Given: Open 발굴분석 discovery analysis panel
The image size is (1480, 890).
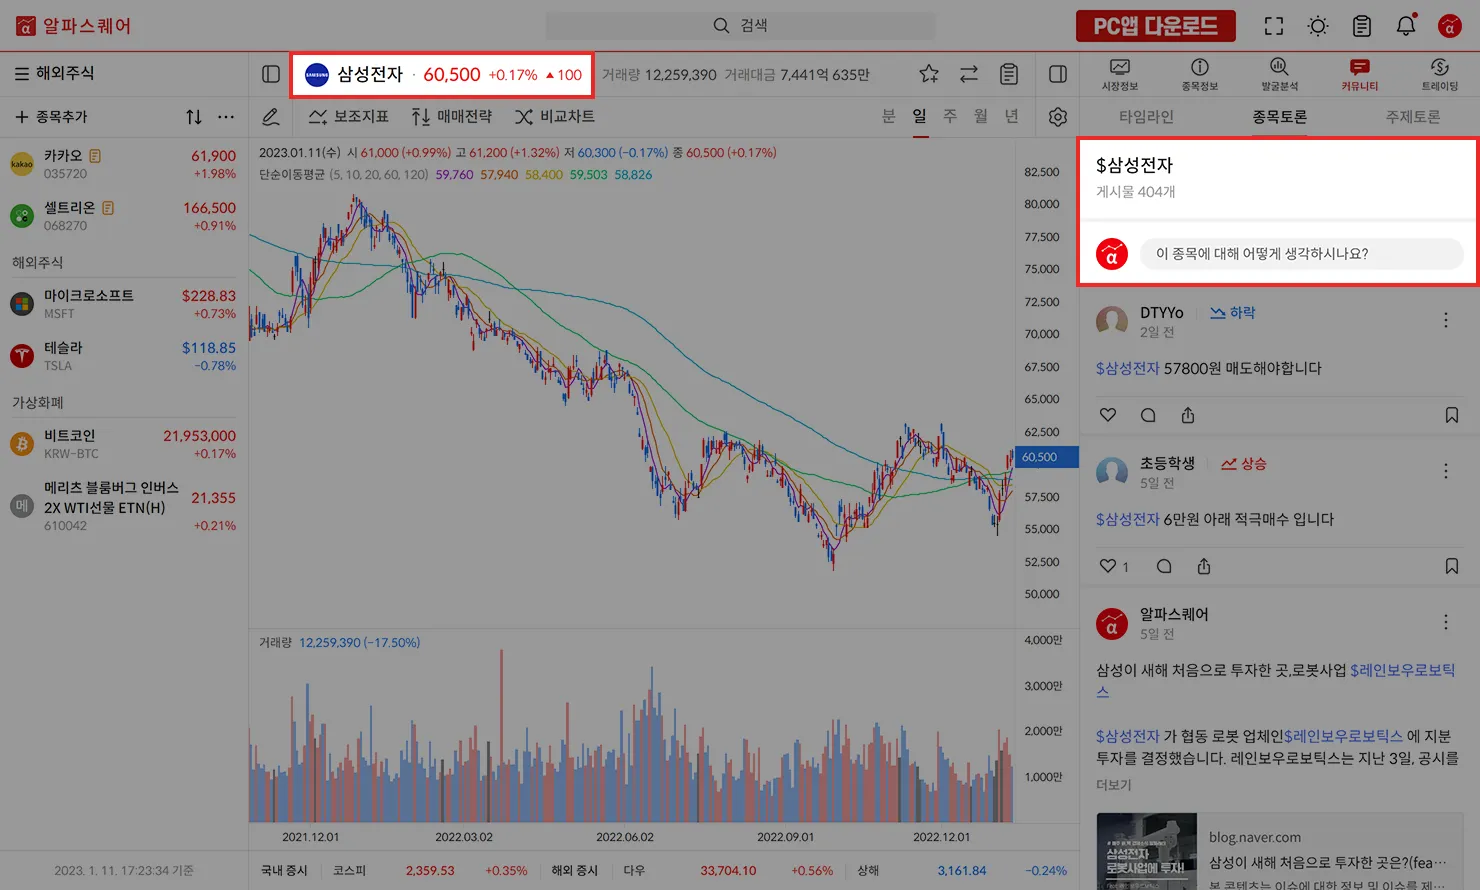Looking at the screenshot, I should pos(1280,75).
